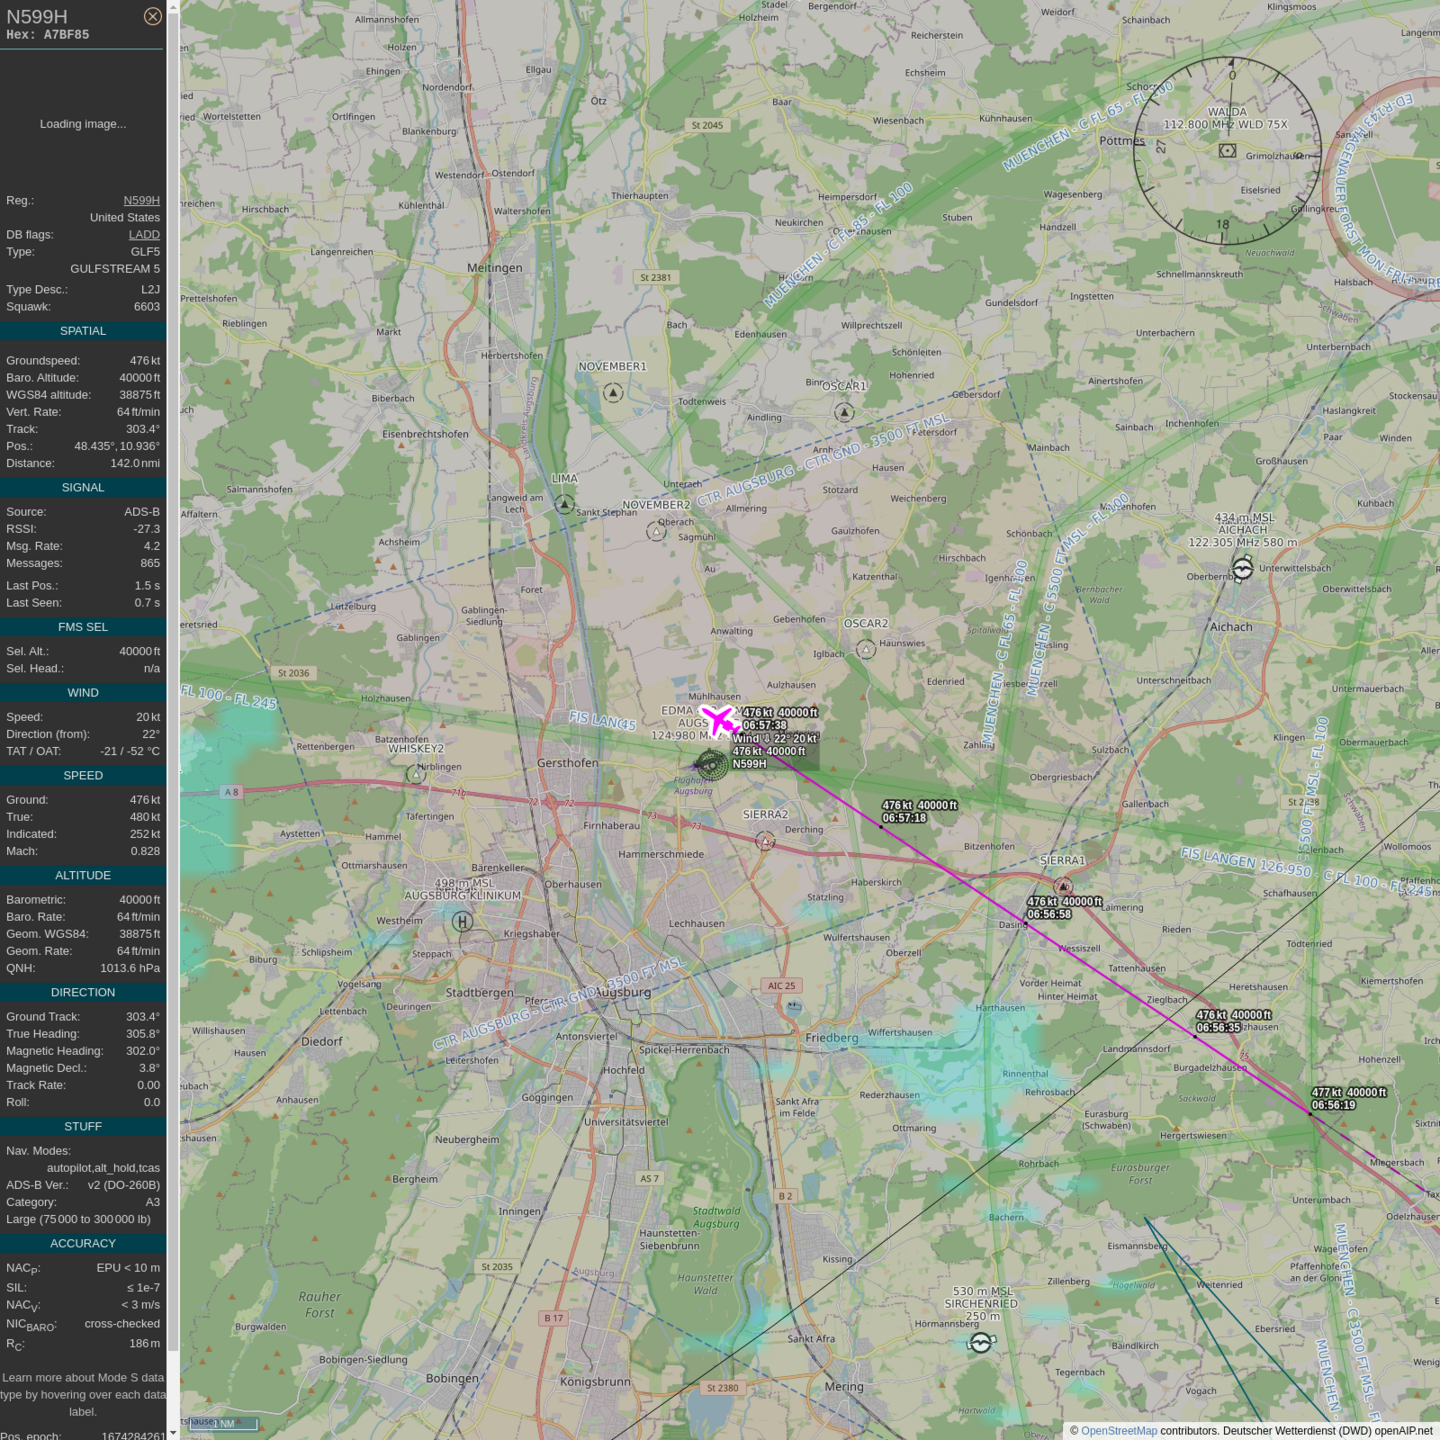
Task: Select the SIERRA2 reporting point marker
Action: coord(765,841)
